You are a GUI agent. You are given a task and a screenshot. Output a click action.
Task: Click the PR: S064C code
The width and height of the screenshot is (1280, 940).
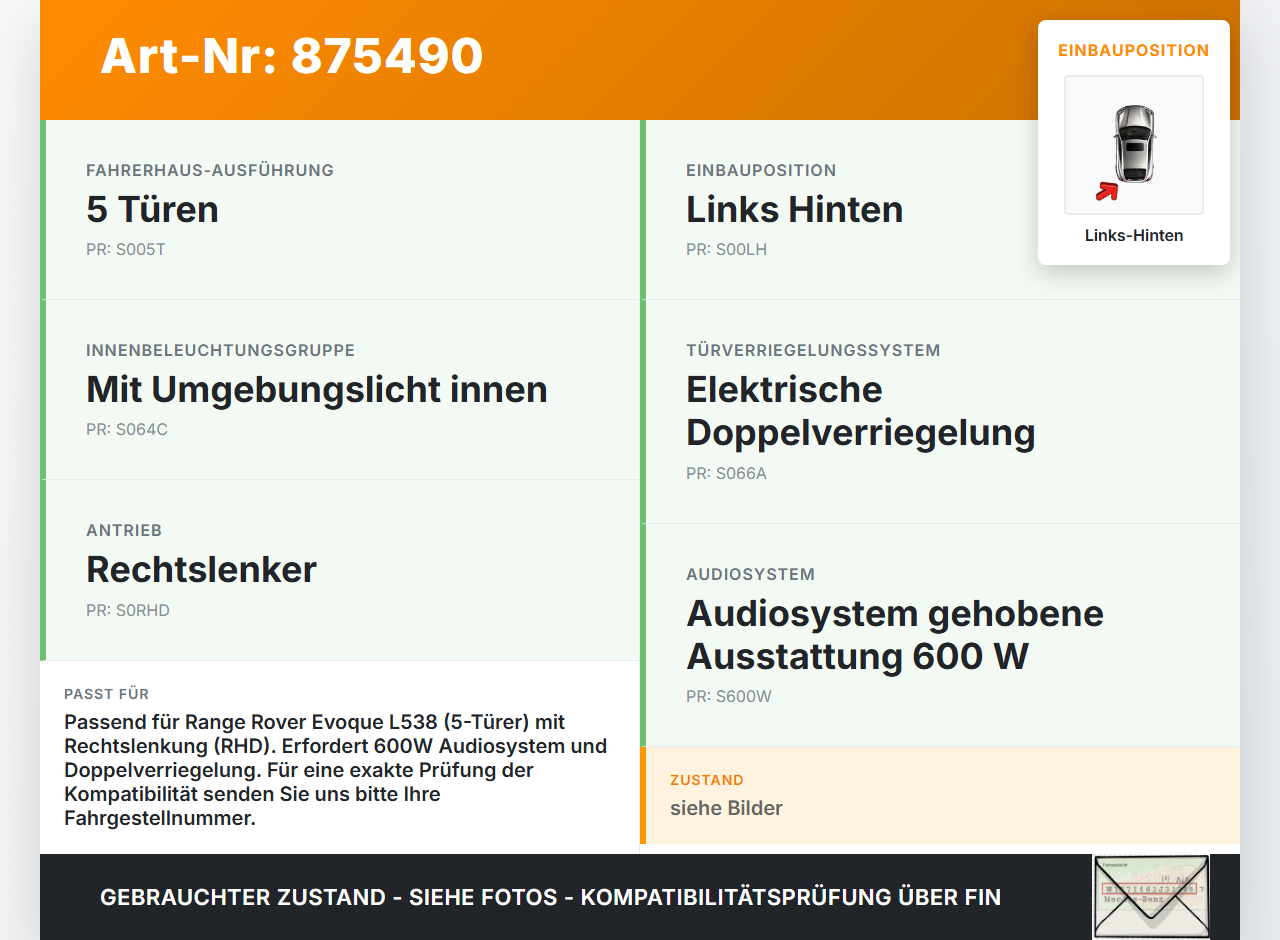point(127,429)
